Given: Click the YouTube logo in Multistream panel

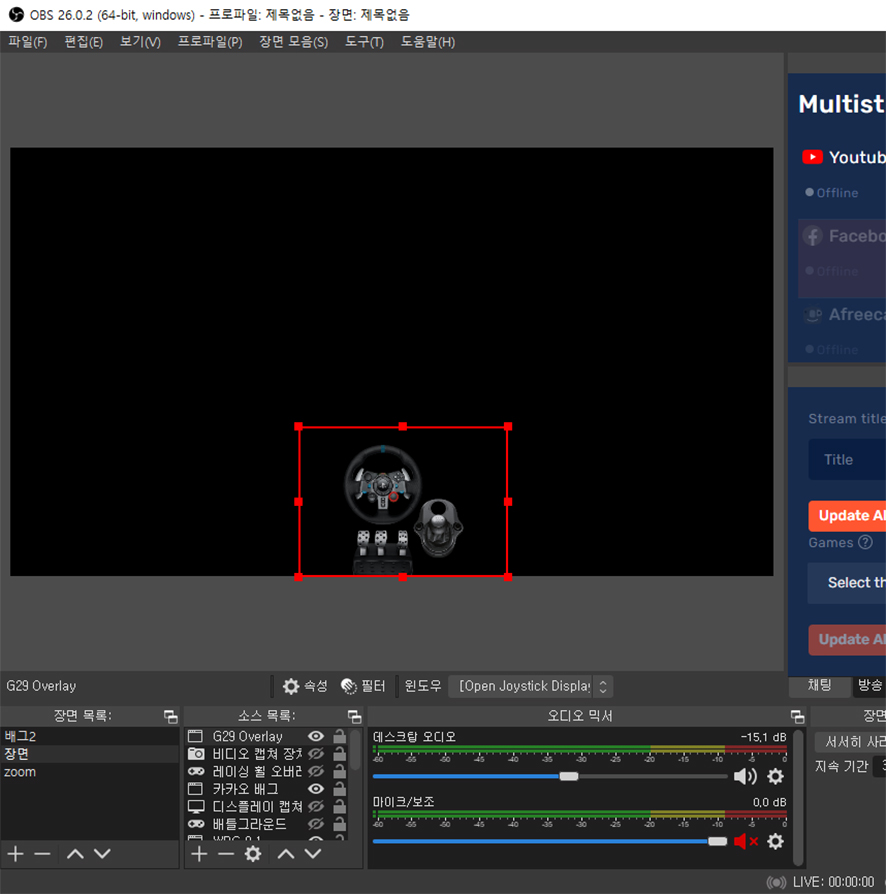Looking at the screenshot, I should pos(812,157).
